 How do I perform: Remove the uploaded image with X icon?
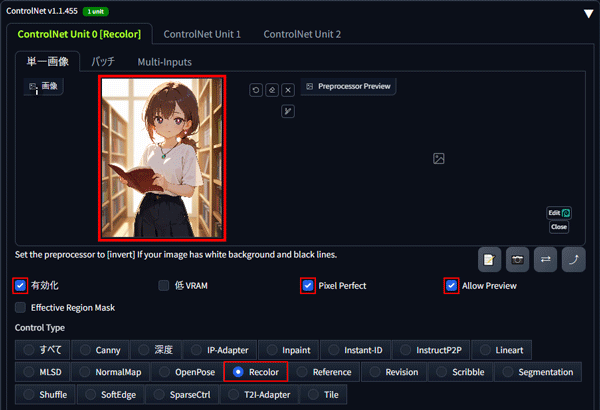pos(288,90)
